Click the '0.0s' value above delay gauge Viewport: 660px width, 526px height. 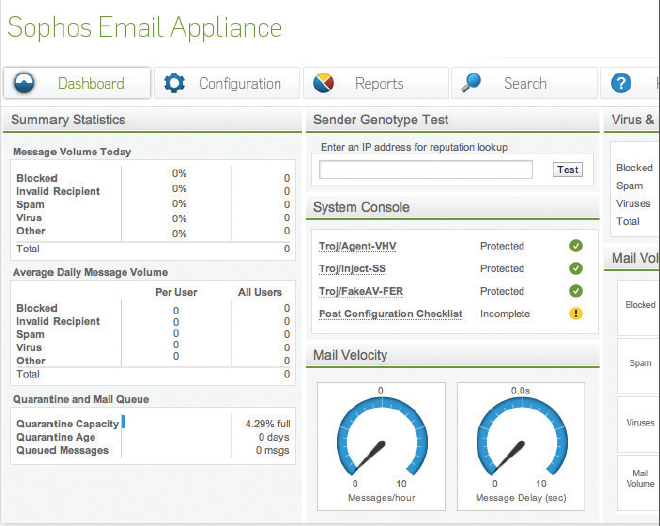[x=520, y=391]
